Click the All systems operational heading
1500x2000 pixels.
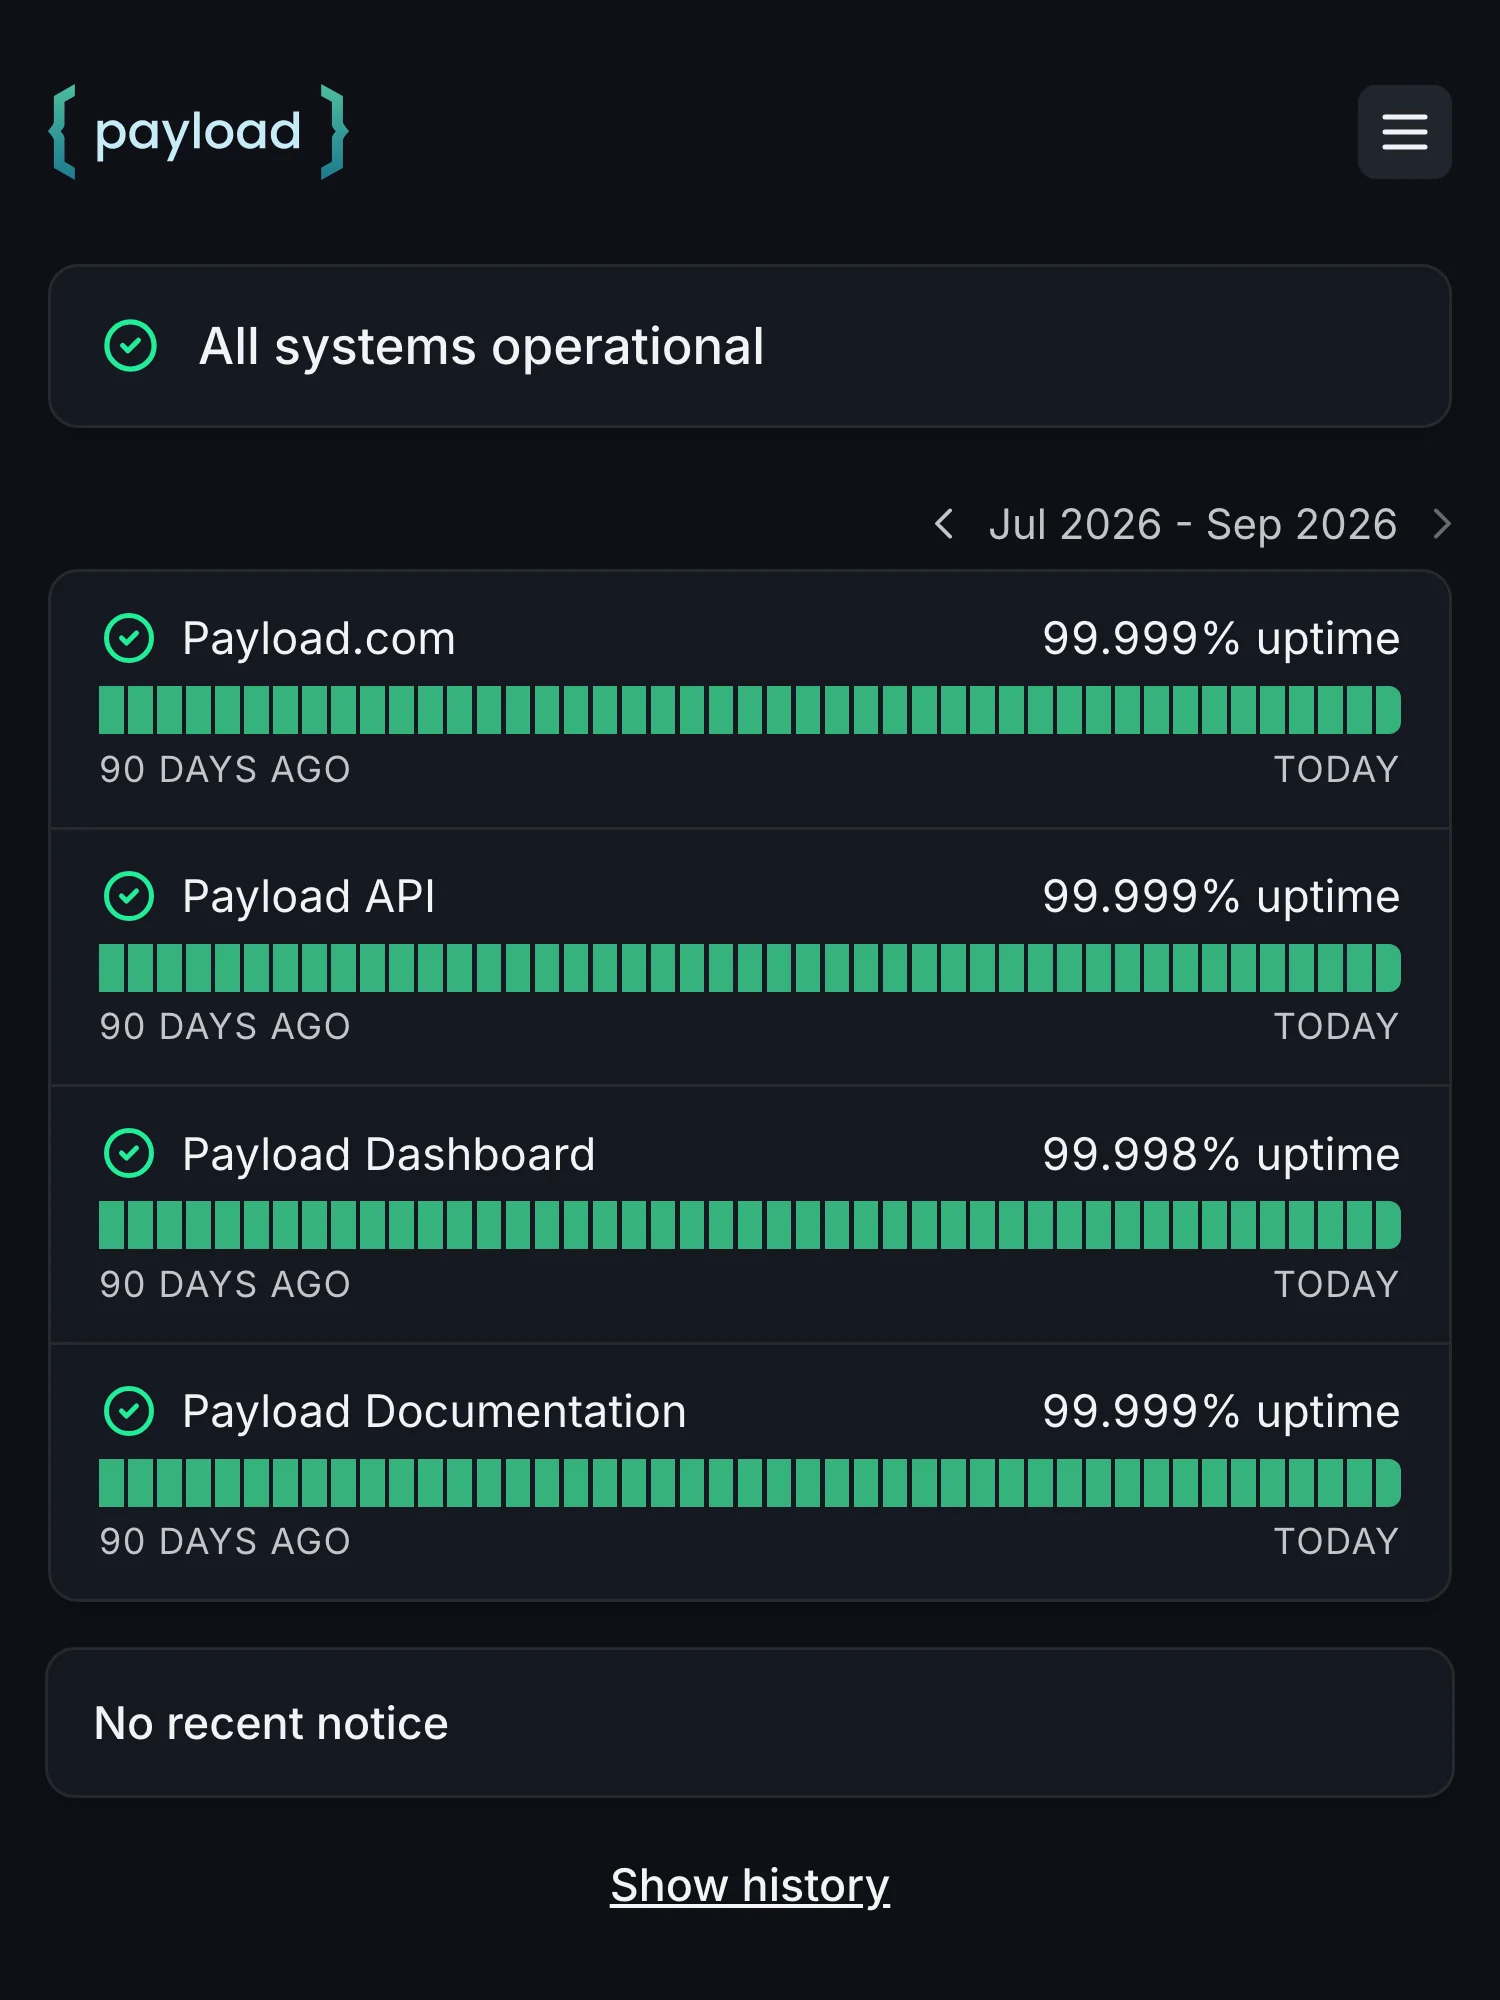[481, 347]
